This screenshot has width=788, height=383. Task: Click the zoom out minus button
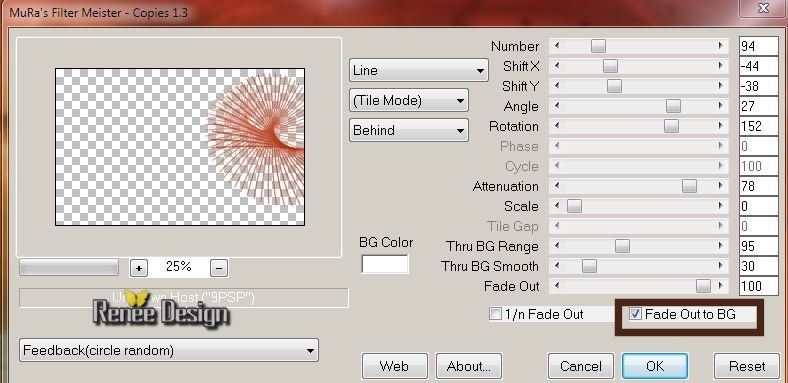click(x=219, y=268)
